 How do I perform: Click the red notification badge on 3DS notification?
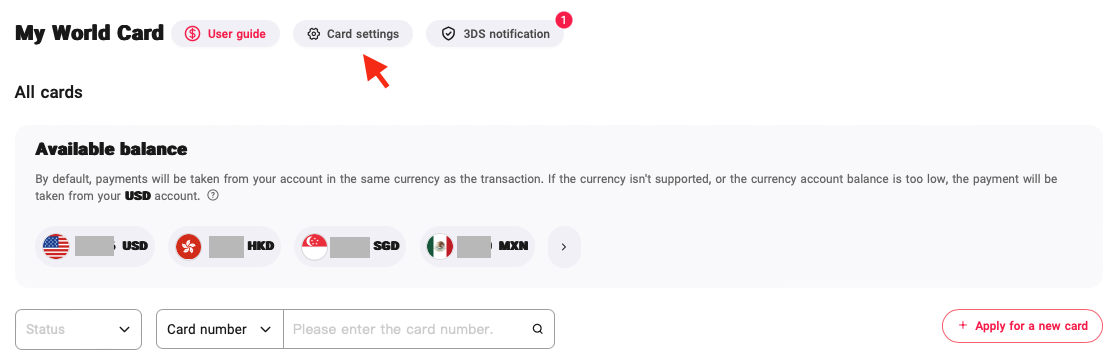coord(563,20)
